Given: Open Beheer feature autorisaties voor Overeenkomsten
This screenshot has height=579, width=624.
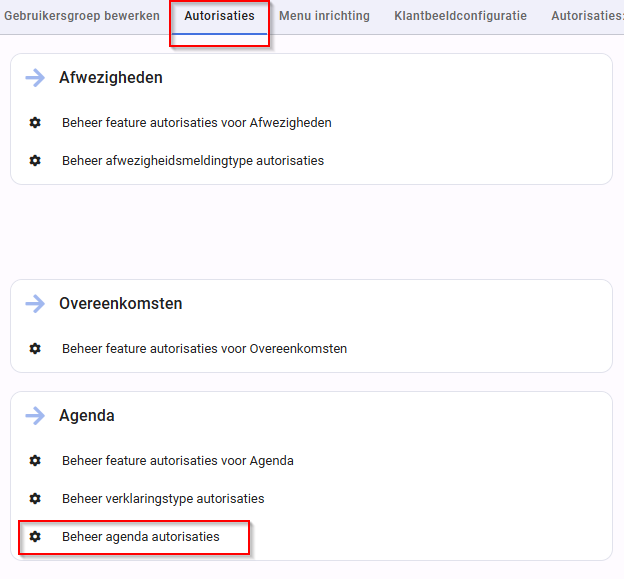Looking at the screenshot, I should point(205,349).
